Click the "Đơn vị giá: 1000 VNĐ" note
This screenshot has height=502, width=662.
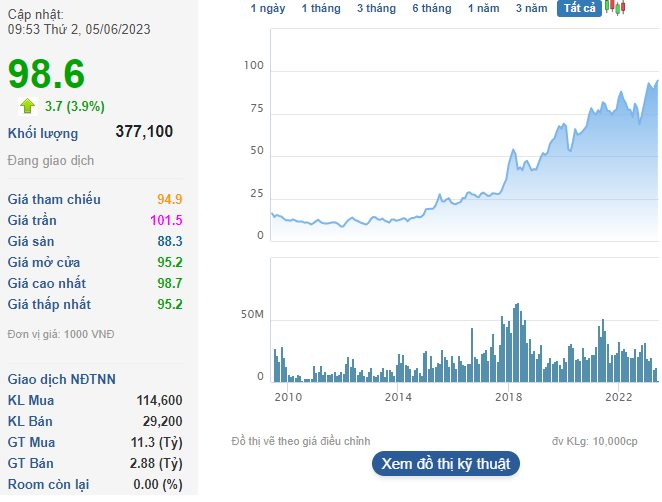point(61,334)
